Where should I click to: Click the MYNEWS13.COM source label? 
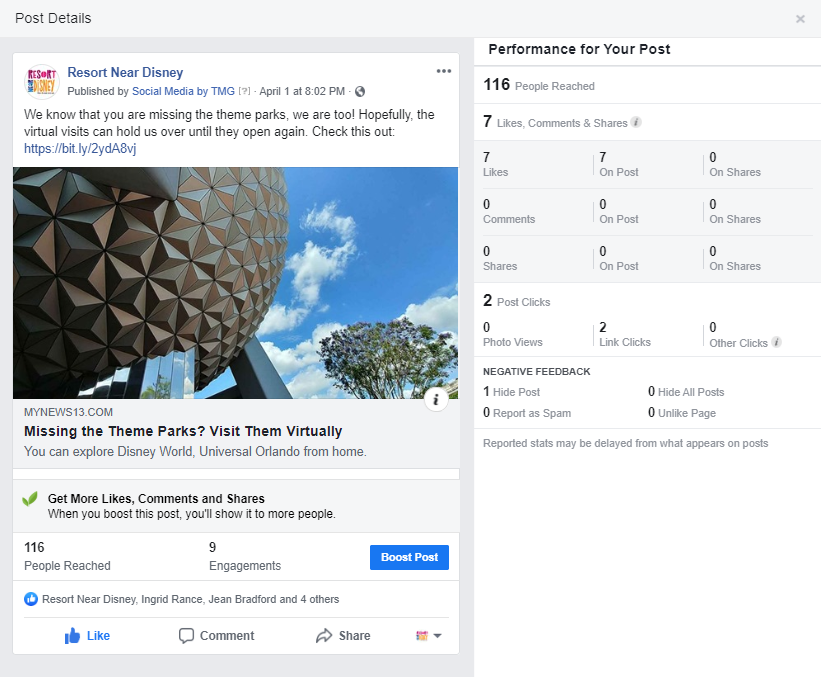(68, 412)
